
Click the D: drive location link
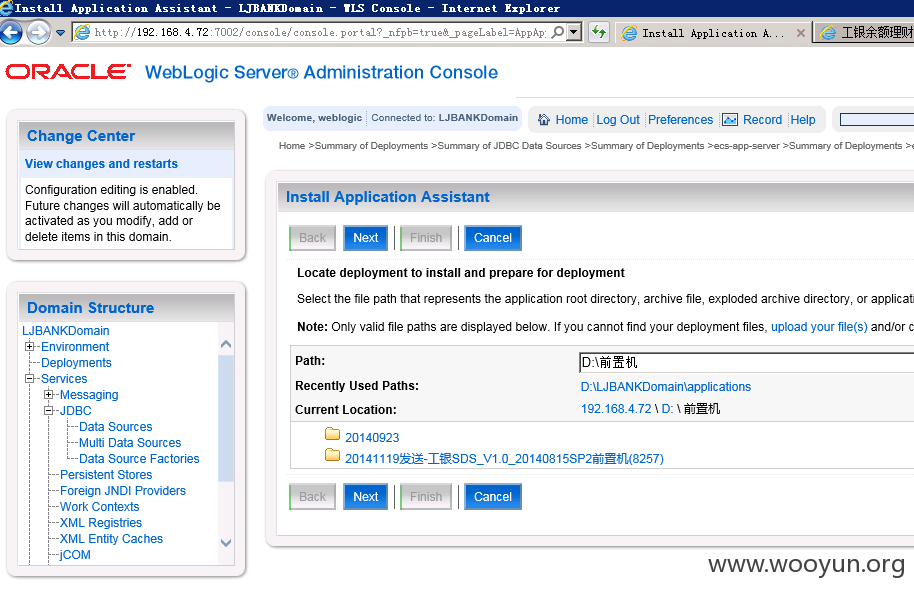[667, 409]
